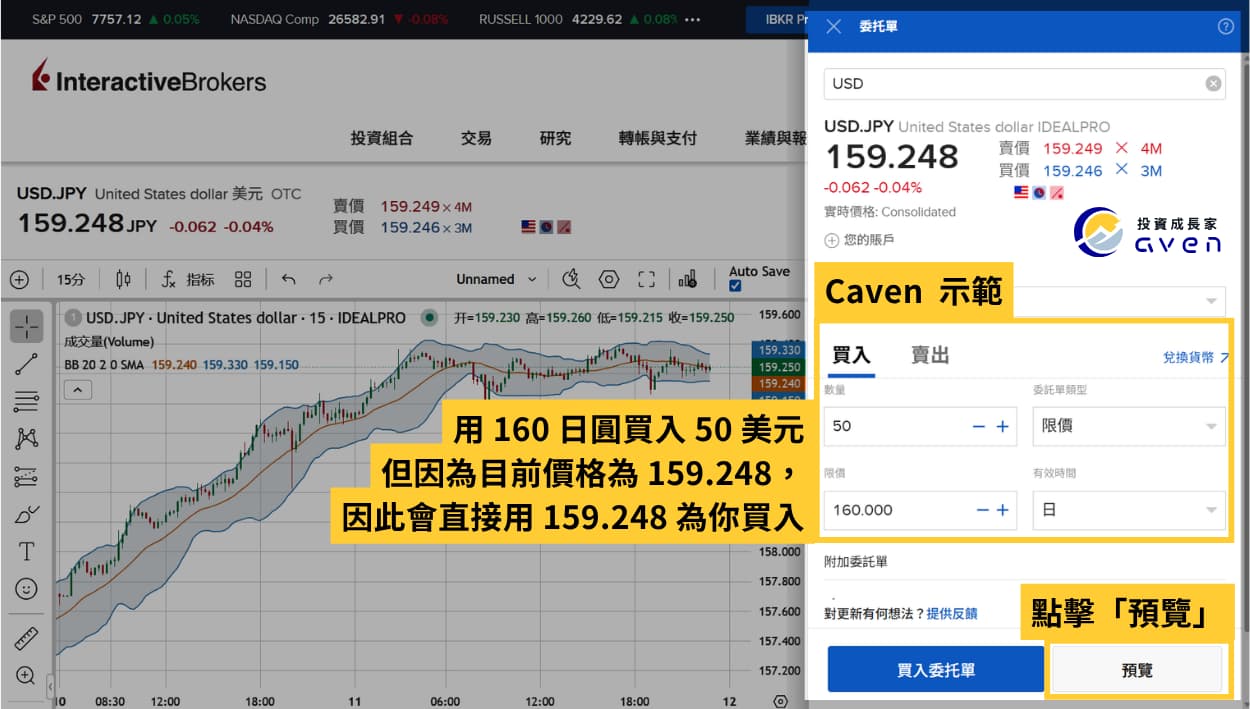The image size is (1250, 709).
Task: Click the 159.330 blue price label
Action: pyautogui.click(x=778, y=350)
